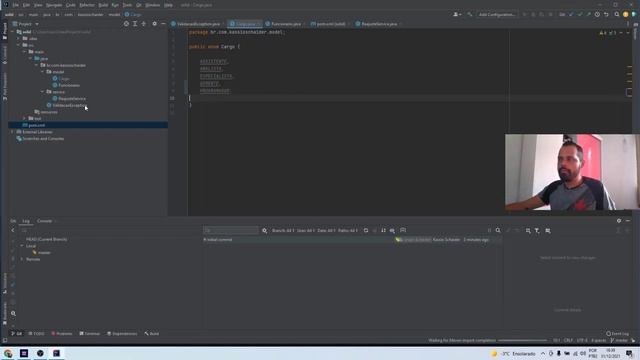Image resolution: width=640 pixels, height=360 pixels.
Task: Collapse the main folder node
Action: [24, 52]
